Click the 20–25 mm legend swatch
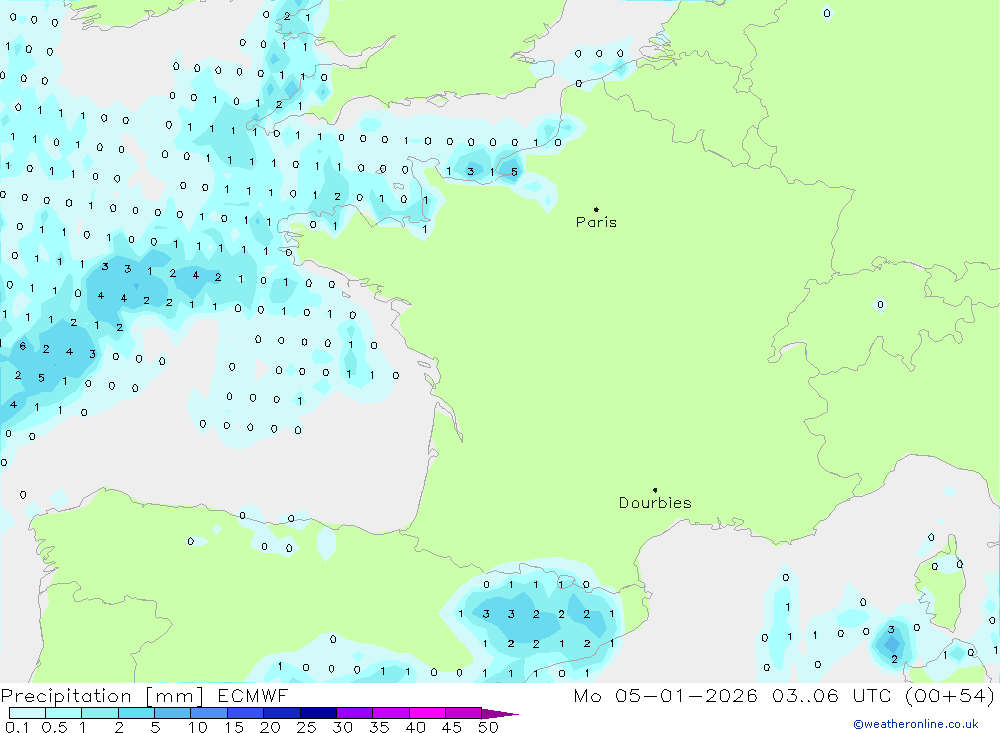This screenshot has width=1000, height=733. 282,713
